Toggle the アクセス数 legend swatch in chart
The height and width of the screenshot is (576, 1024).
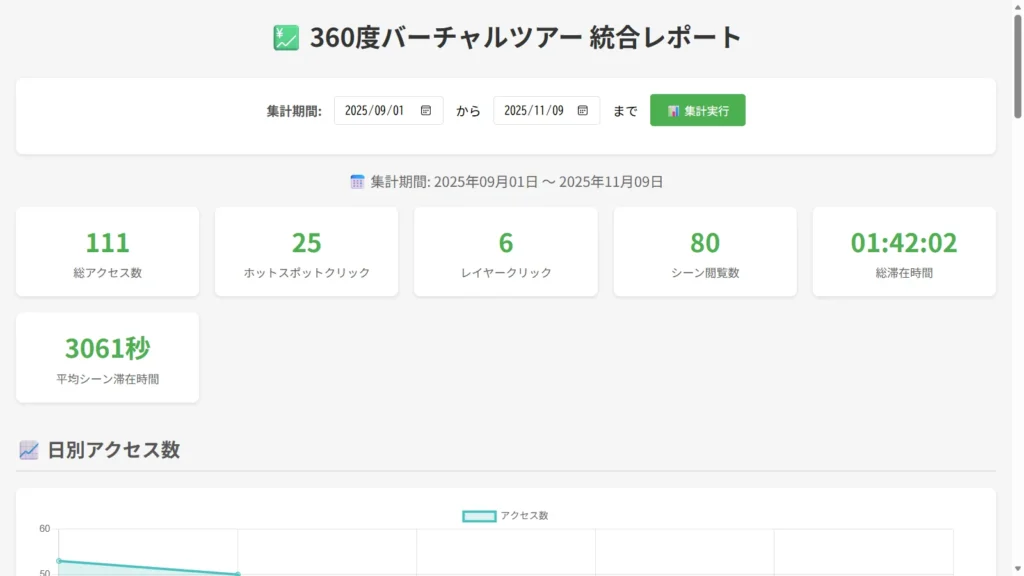tap(479, 516)
